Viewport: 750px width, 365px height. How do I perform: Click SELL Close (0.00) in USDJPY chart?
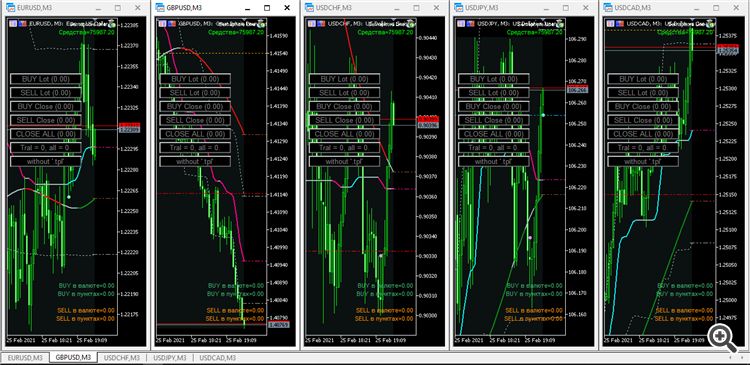[x=494, y=120]
